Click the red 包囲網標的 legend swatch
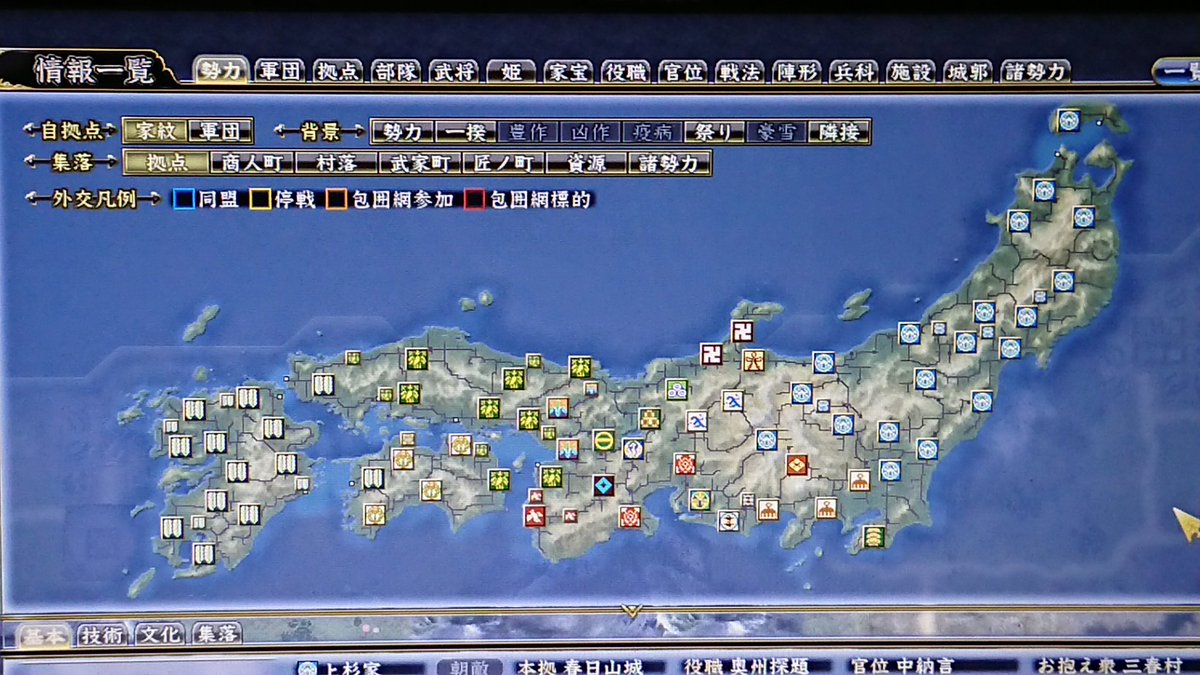This screenshot has width=1200, height=675. 474,199
